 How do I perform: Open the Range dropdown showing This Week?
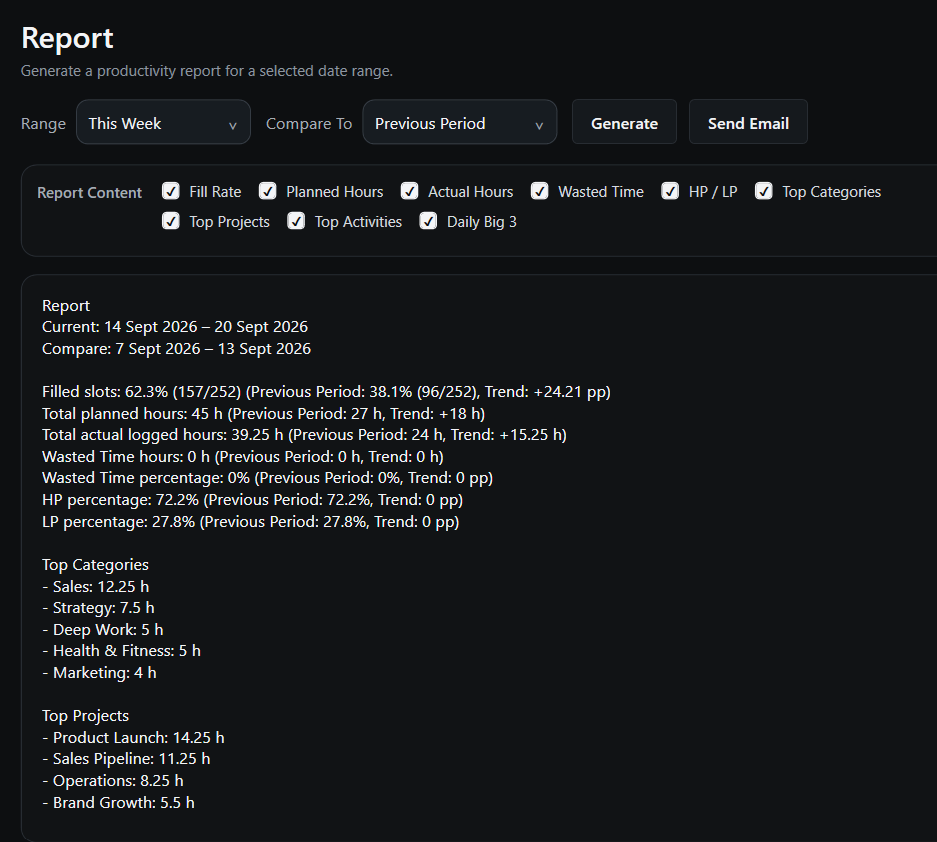[x=163, y=122]
